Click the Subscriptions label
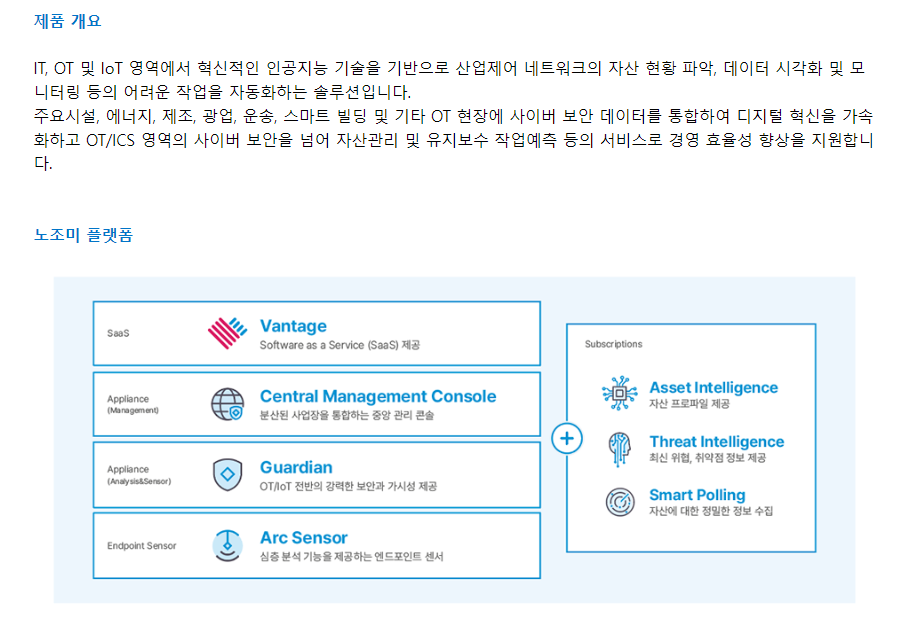 point(613,344)
